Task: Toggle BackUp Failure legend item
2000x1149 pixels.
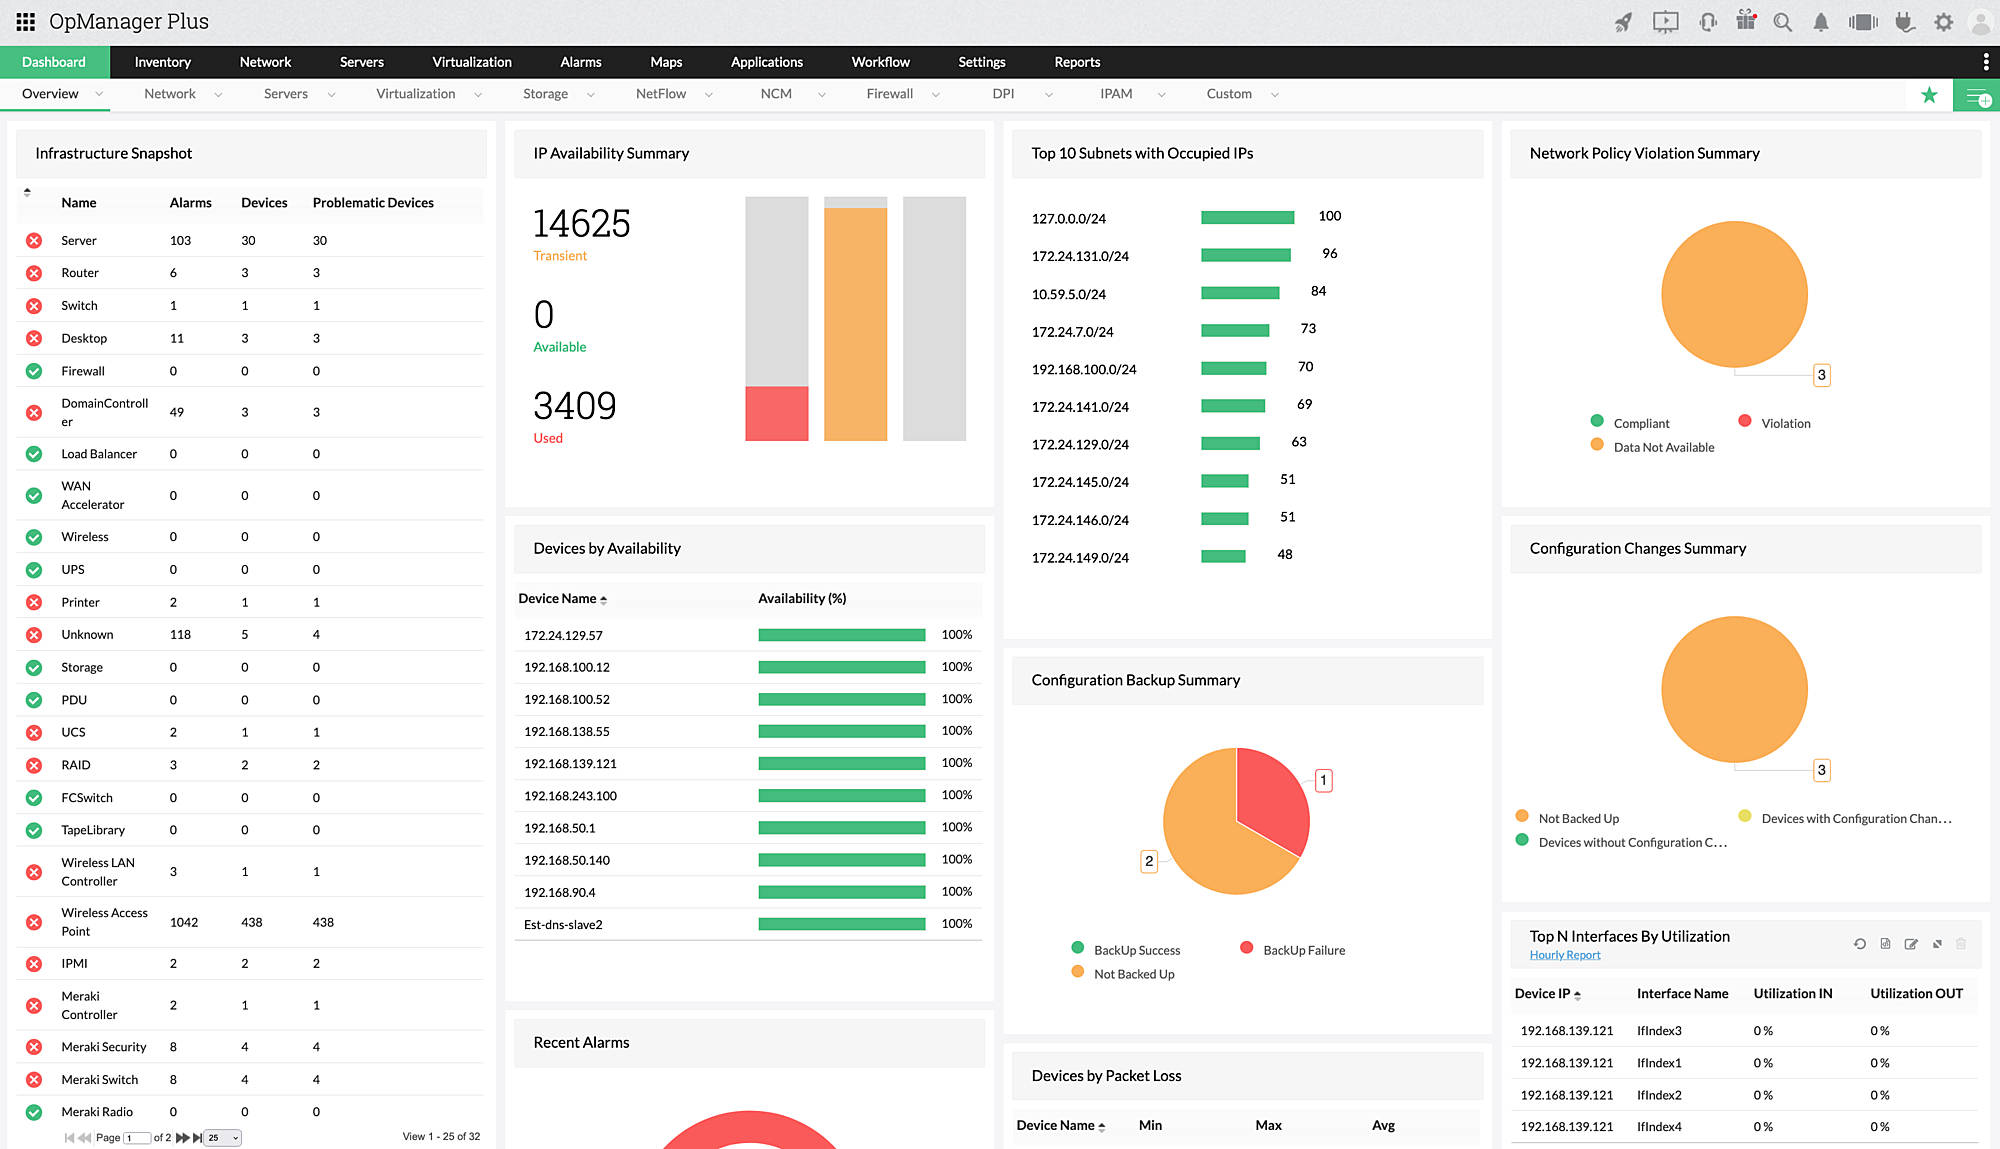Action: point(1303,950)
